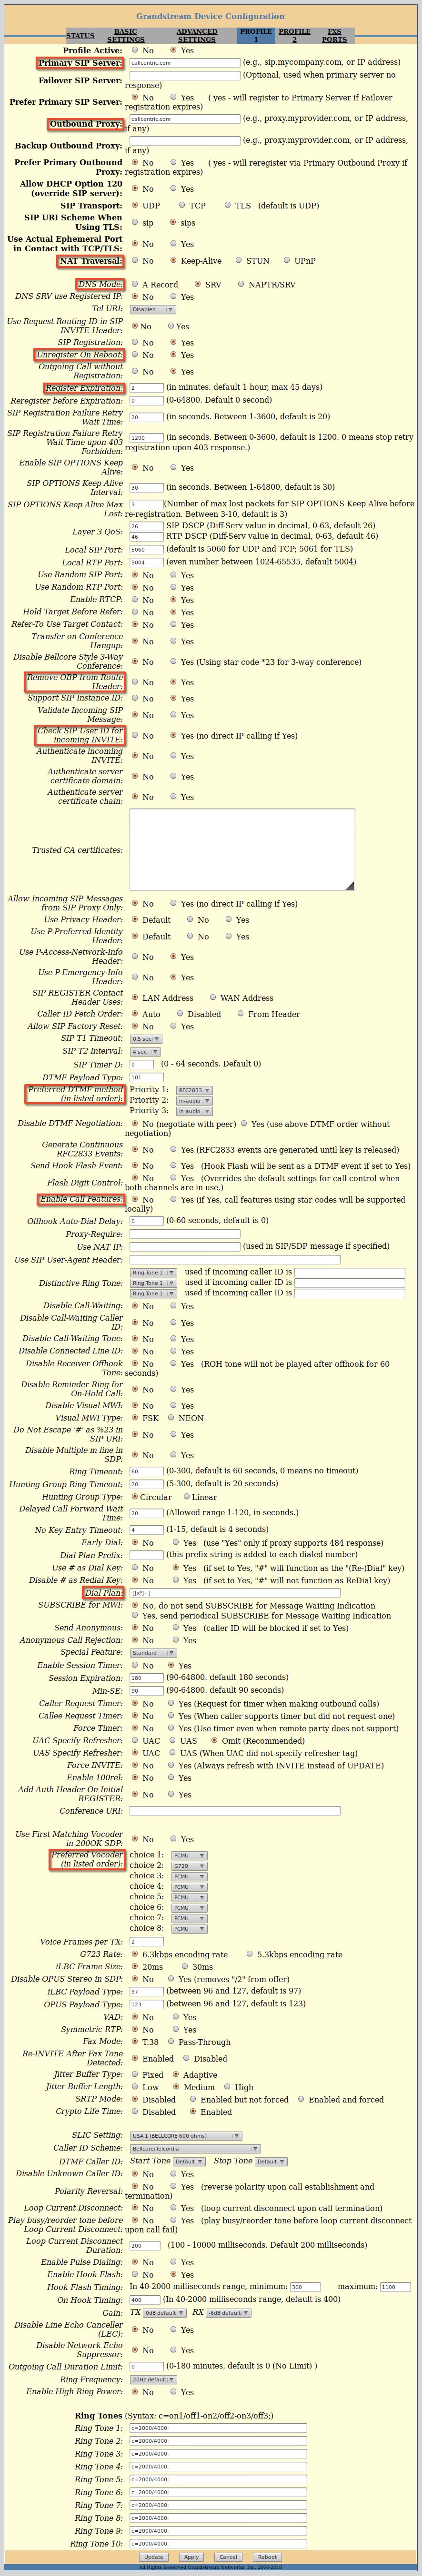Open Preferred Vocoder choice 2 dropdown
The width and height of the screenshot is (422, 2576).
tap(189, 1866)
